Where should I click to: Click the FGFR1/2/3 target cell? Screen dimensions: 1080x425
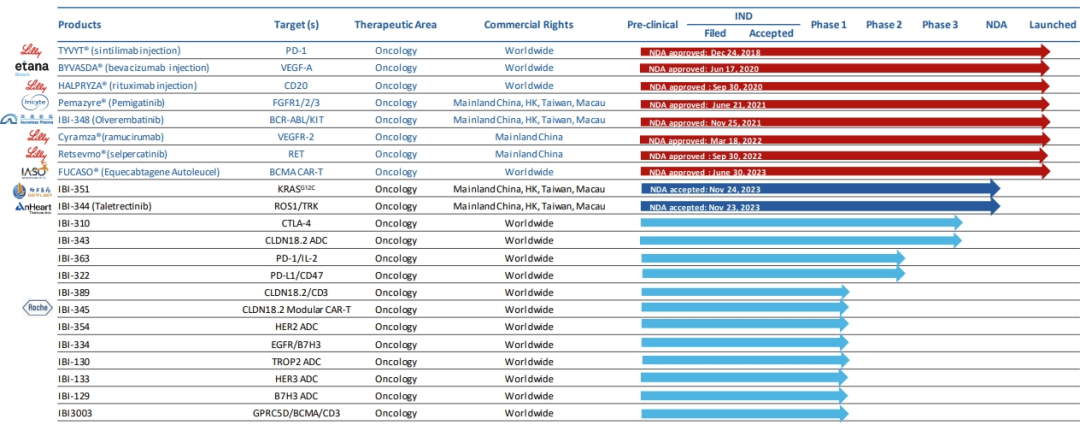point(296,103)
